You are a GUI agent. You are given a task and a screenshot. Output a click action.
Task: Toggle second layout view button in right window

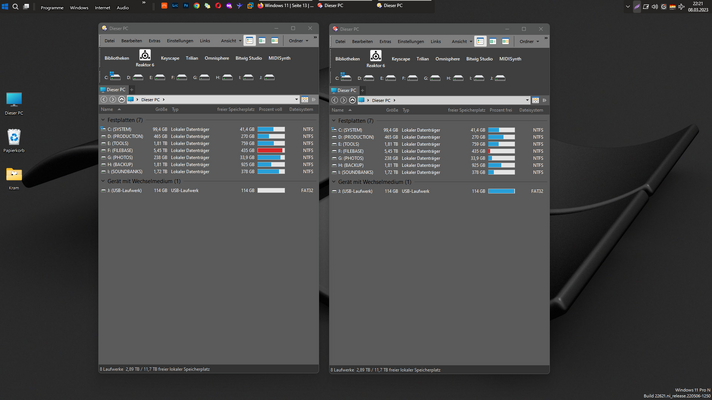pos(492,41)
